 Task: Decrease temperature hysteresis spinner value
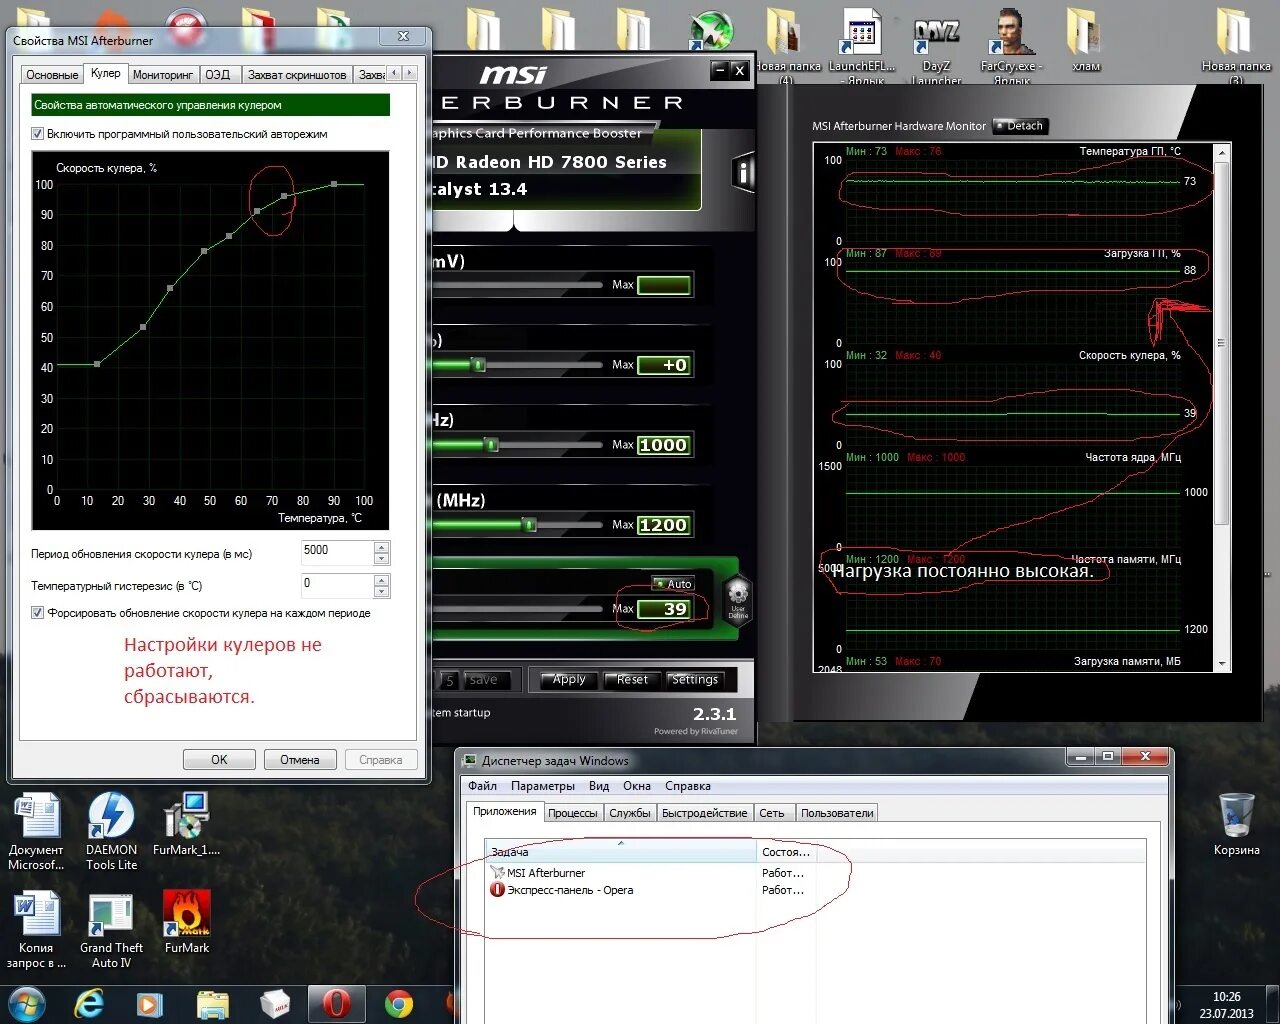(381, 592)
